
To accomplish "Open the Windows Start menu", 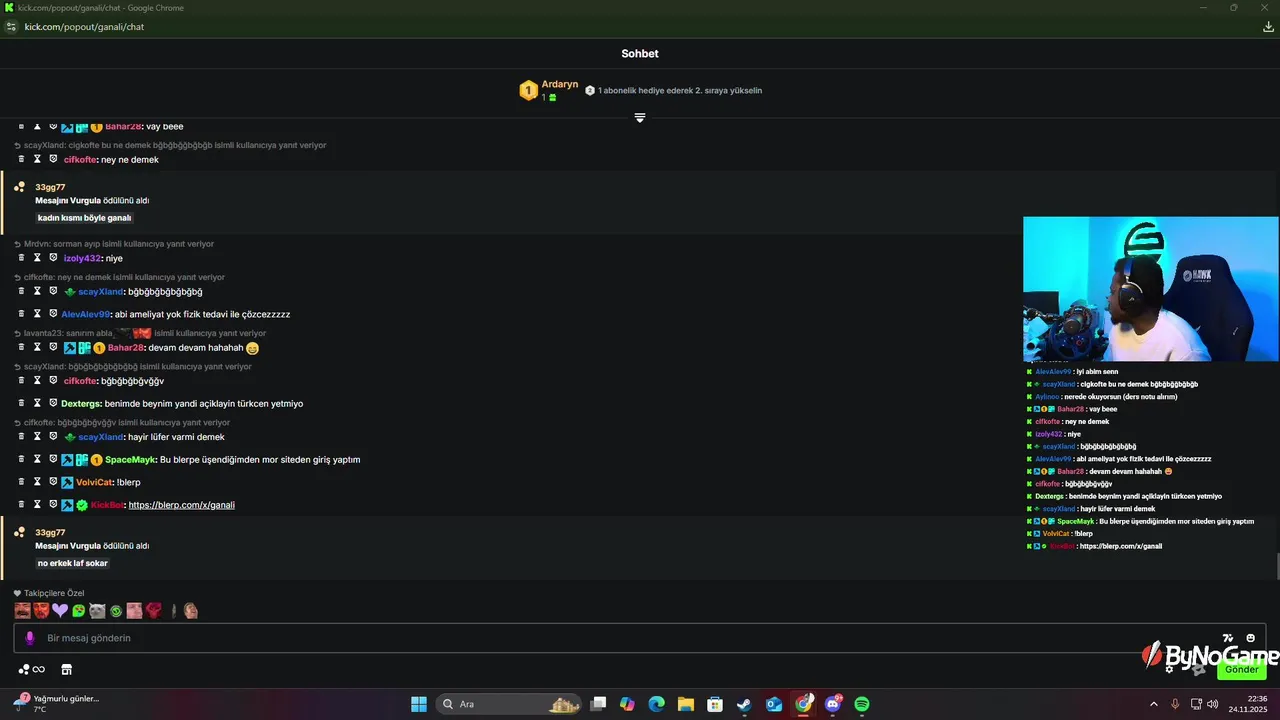I will click(x=419, y=704).
